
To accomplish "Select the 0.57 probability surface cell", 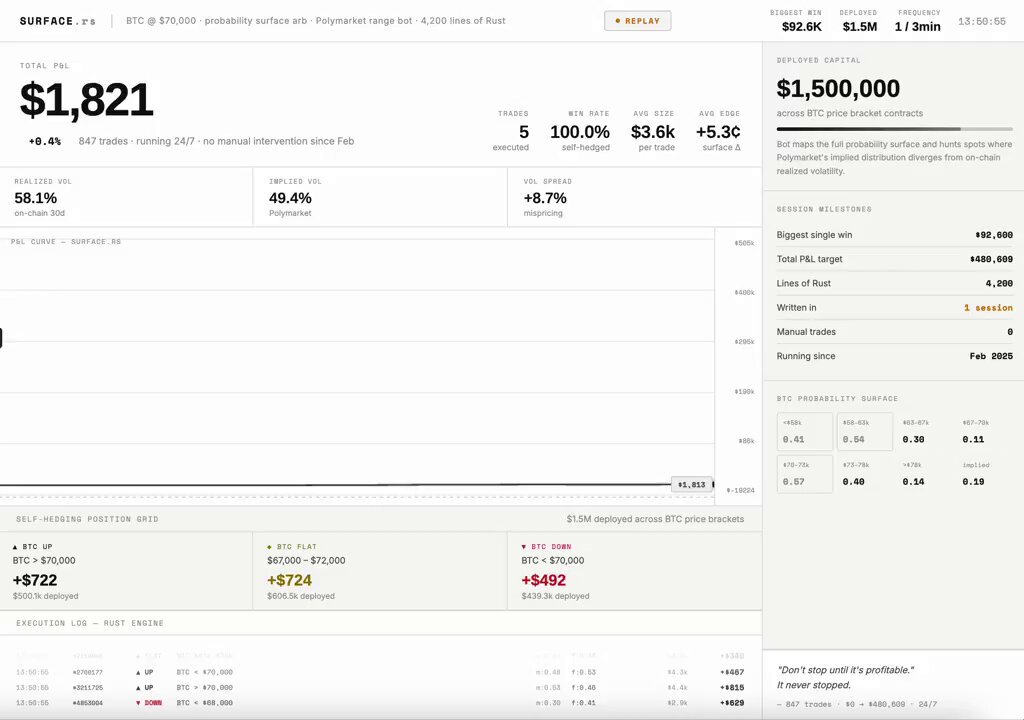I will tap(805, 474).
